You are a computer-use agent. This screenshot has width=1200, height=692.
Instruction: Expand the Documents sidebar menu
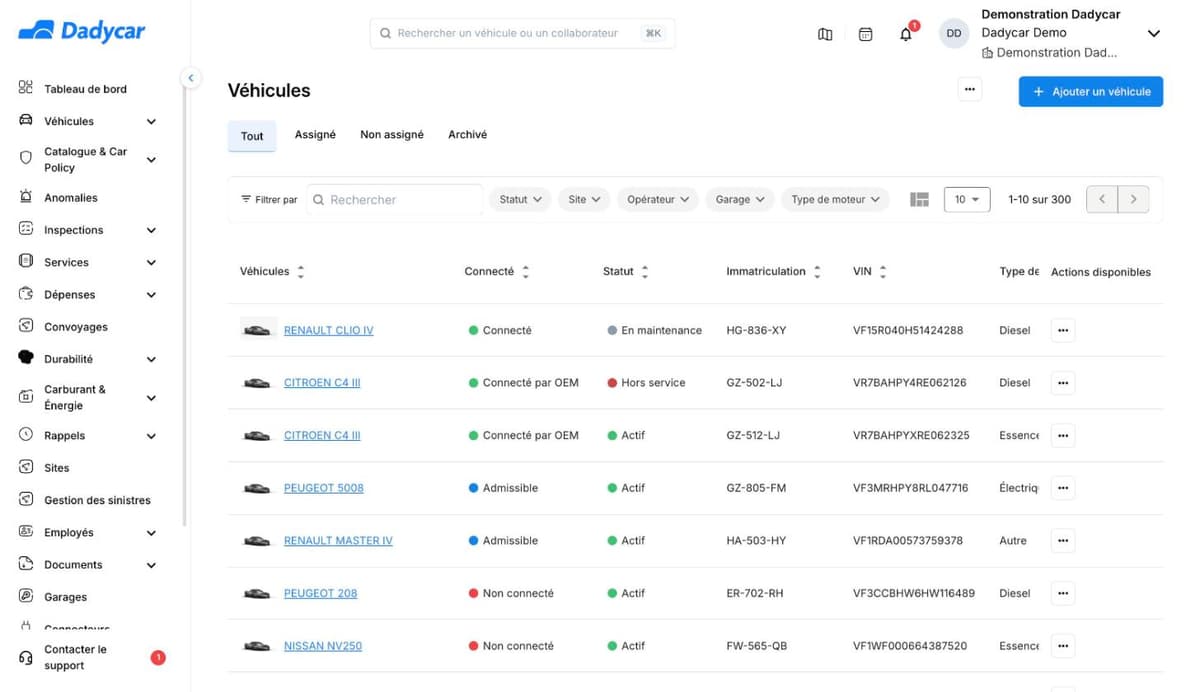[x=151, y=565]
